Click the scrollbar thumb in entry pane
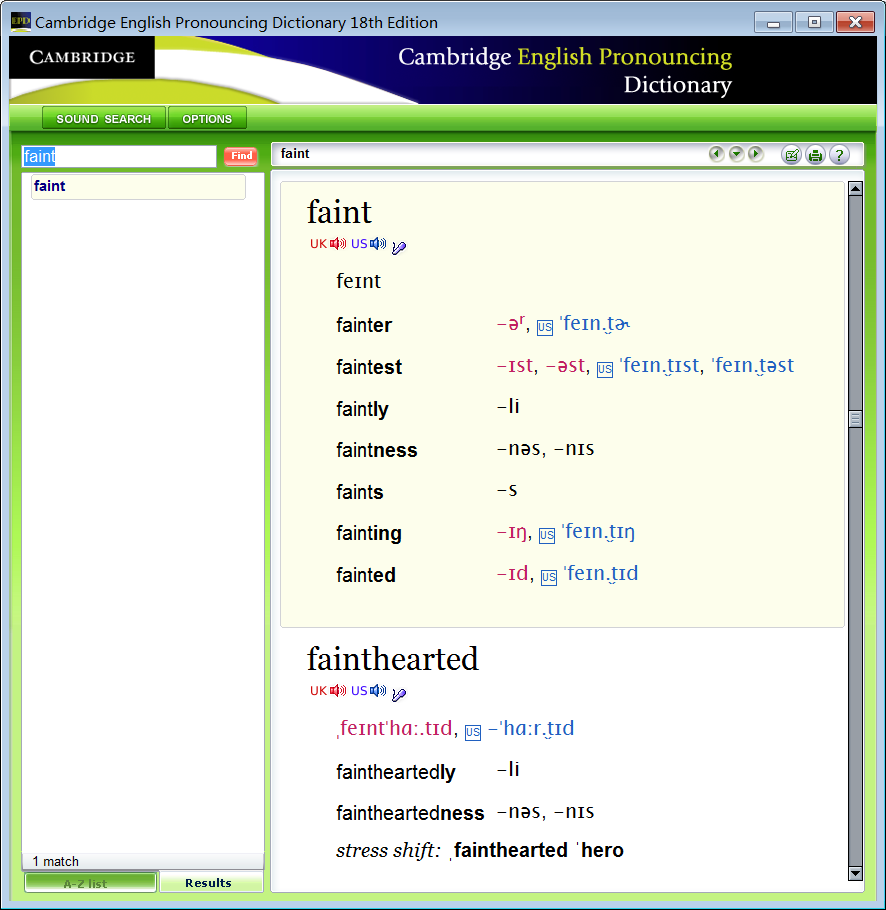 tap(855, 418)
